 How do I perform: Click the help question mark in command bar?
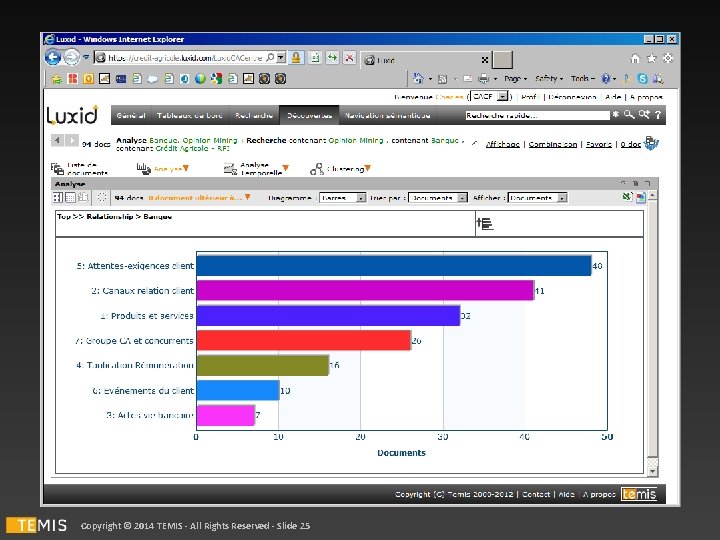pyautogui.click(x=606, y=79)
